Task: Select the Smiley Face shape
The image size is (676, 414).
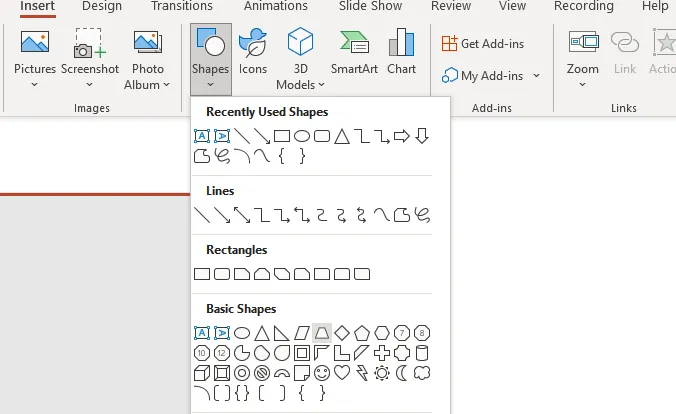Action: [321, 373]
